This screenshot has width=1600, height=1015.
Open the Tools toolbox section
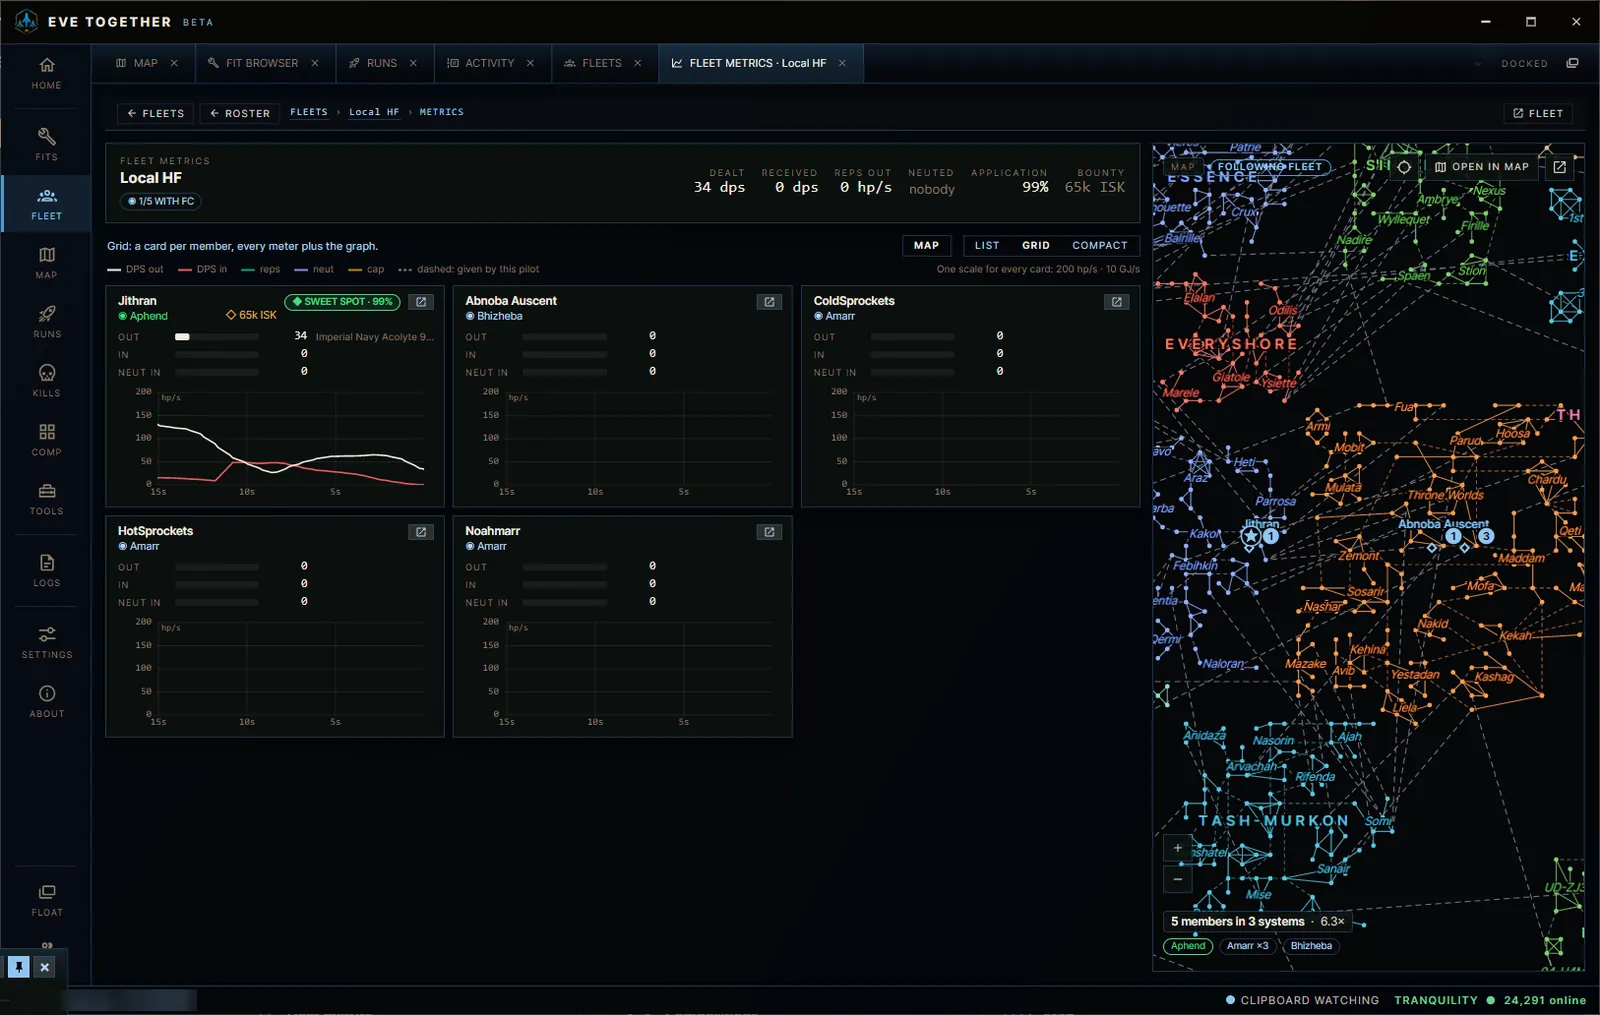coord(46,499)
